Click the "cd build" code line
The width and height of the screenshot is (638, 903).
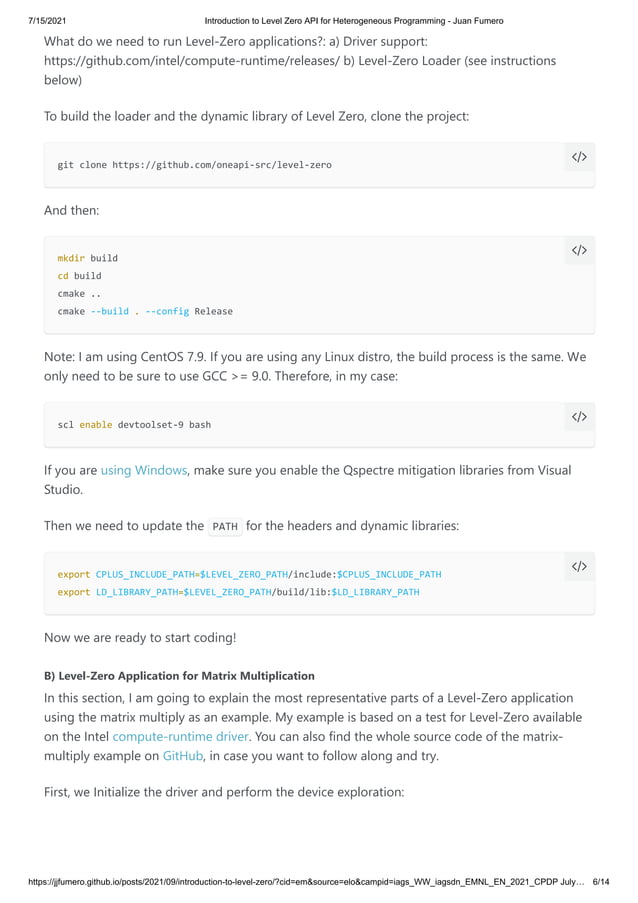tap(79, 276)
